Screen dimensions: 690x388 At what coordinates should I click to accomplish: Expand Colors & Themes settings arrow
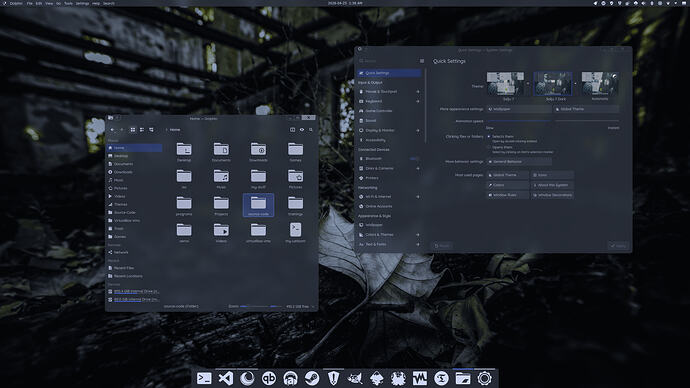point(418,235)
